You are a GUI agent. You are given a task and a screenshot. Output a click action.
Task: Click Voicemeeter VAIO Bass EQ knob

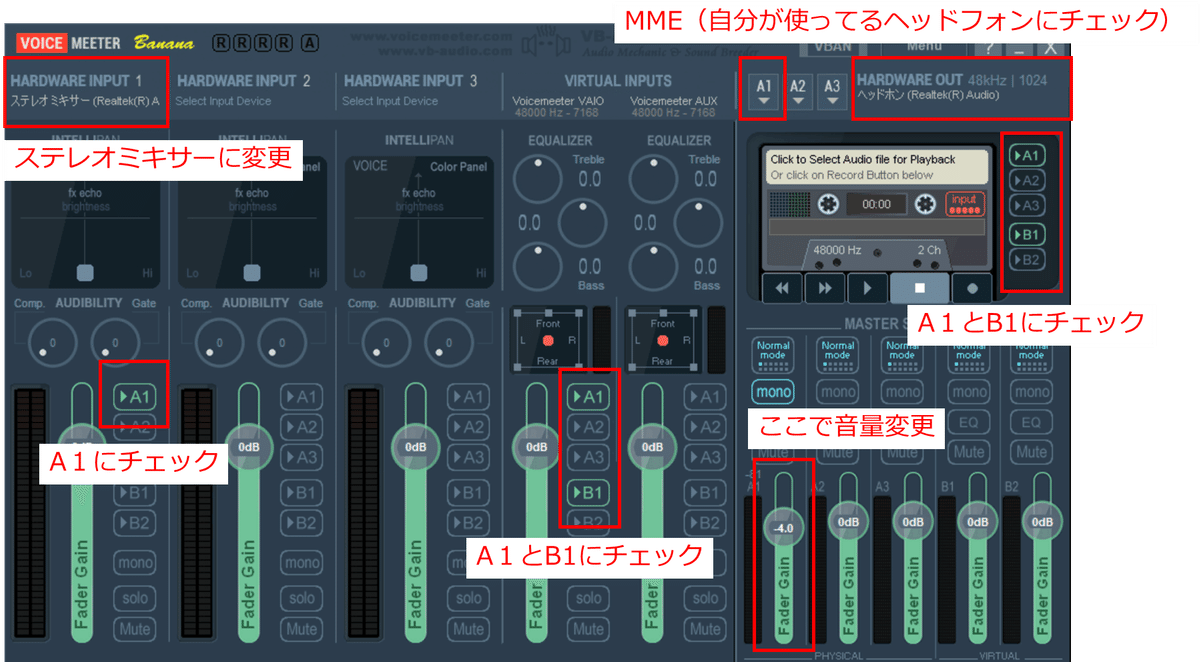pos(538,267)
